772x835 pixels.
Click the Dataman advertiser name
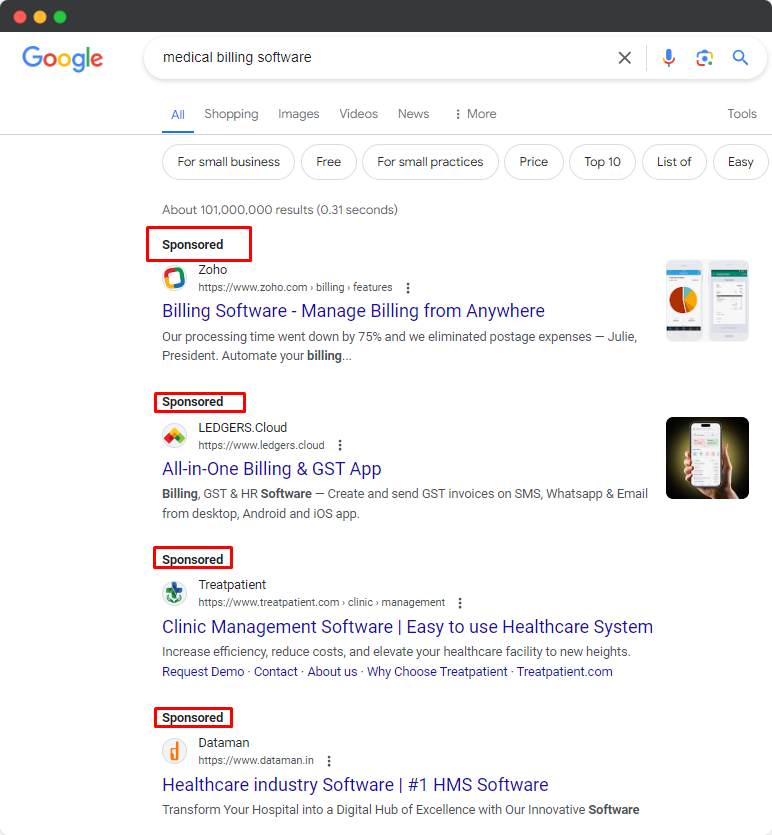(224, 743)
